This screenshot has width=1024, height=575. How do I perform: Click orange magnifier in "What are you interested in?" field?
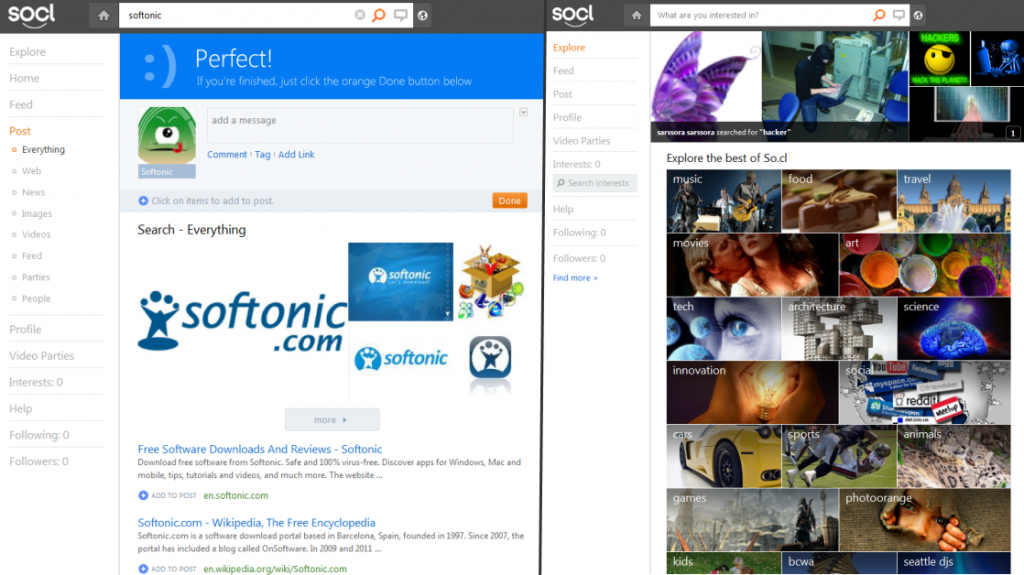click(879, 15)
